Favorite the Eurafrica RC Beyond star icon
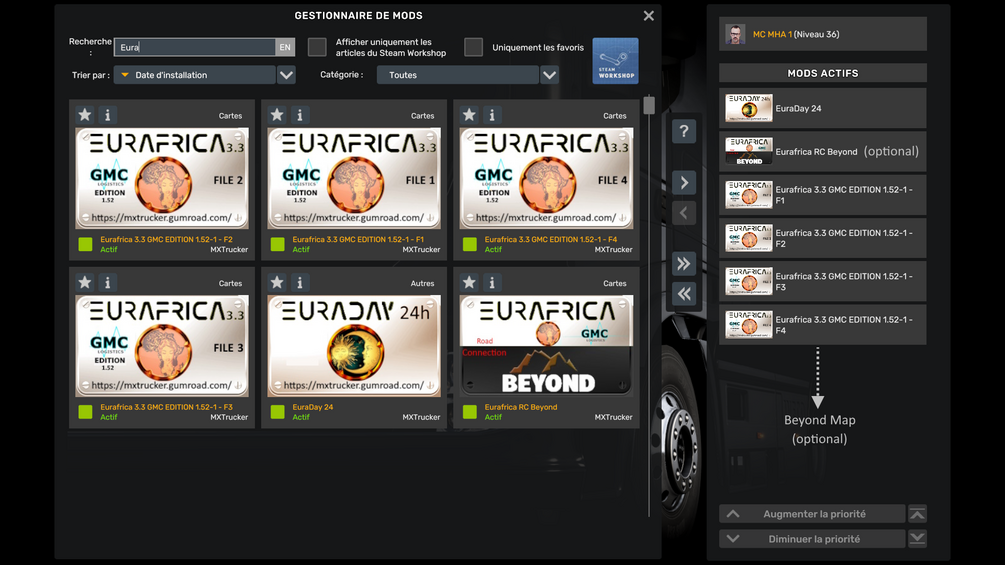The width and height of the screenshot is (1005, 565). pyautogui.click(x=469, y=282)
